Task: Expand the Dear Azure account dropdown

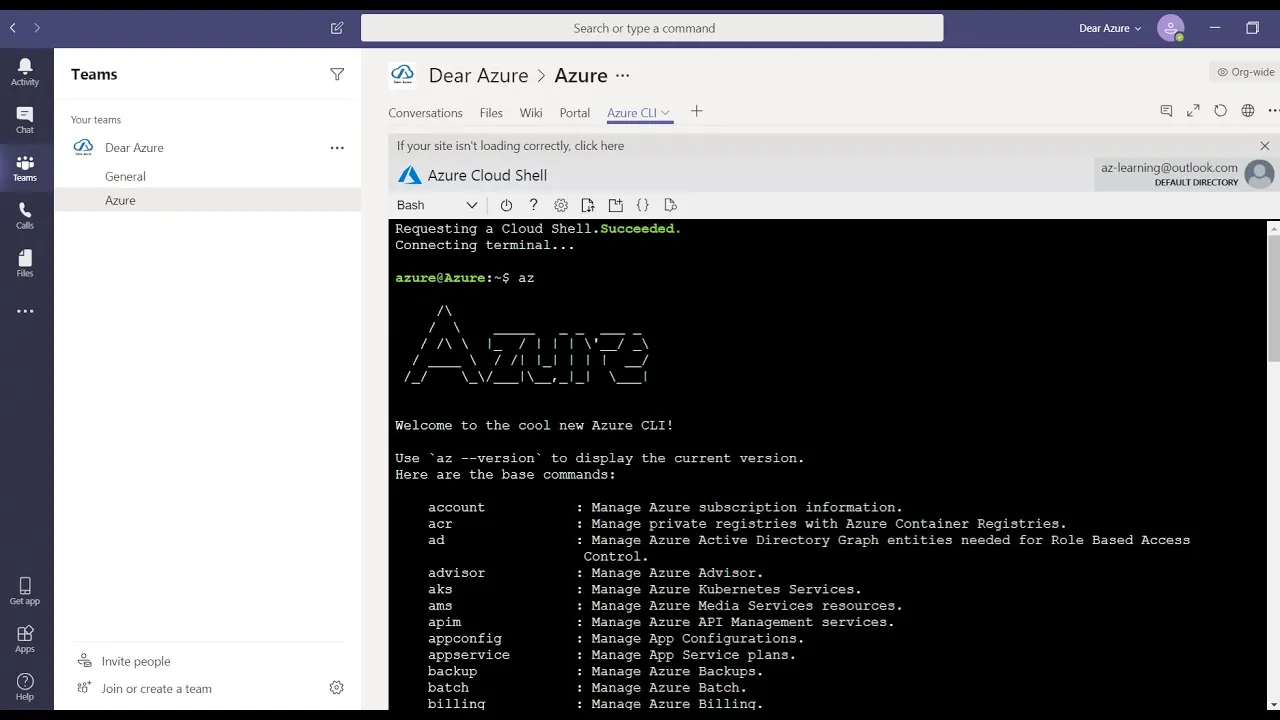Action: [1110, 28]
